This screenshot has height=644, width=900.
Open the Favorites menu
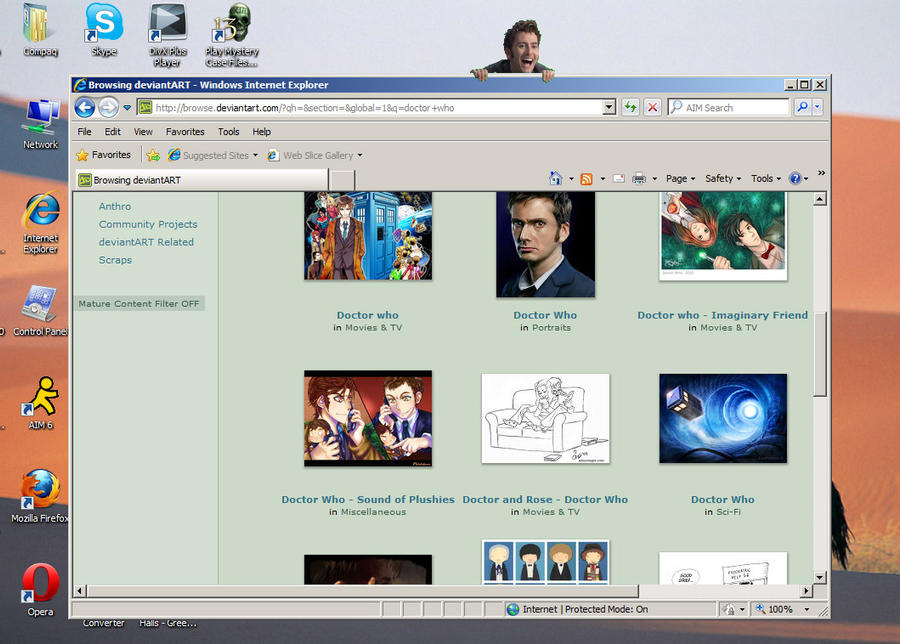[185, 131]
